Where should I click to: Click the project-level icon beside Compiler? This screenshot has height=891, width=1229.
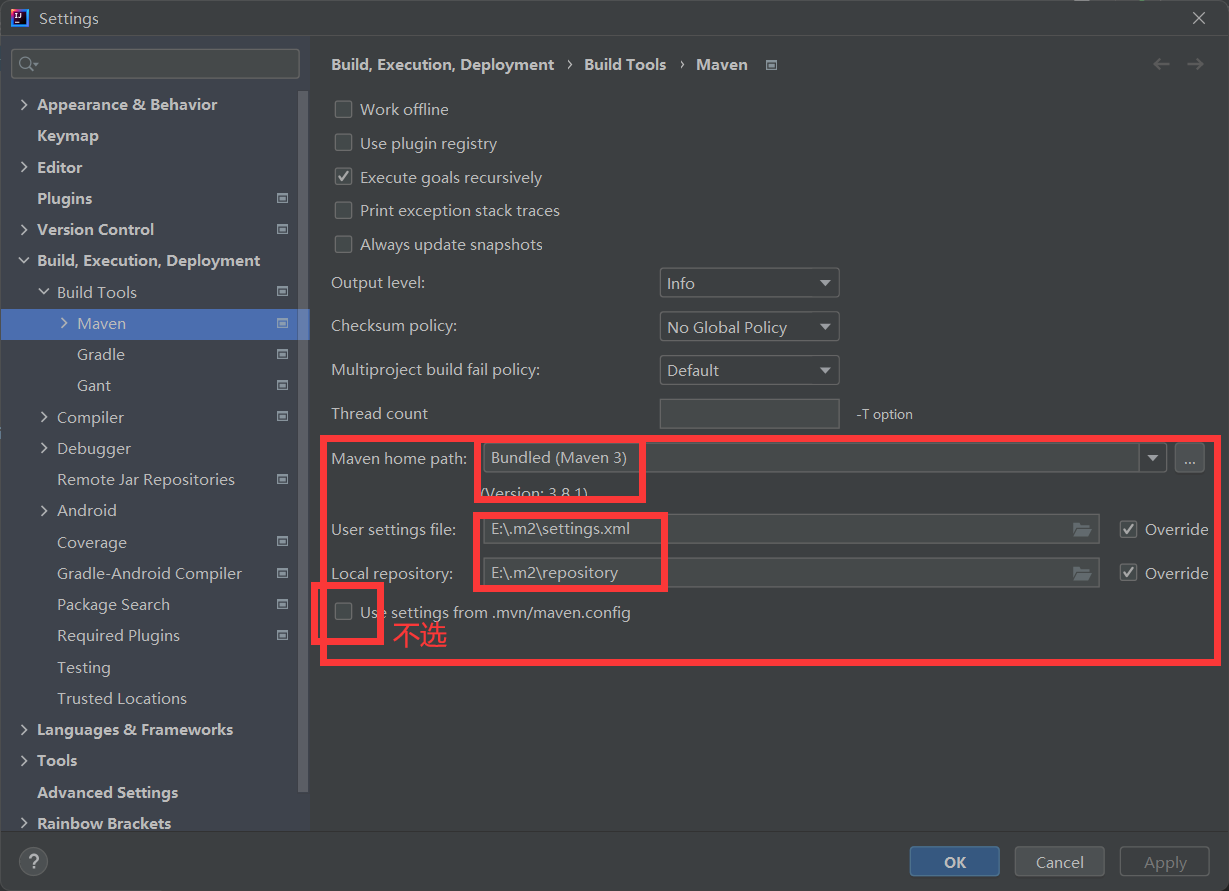click(283, 417)
